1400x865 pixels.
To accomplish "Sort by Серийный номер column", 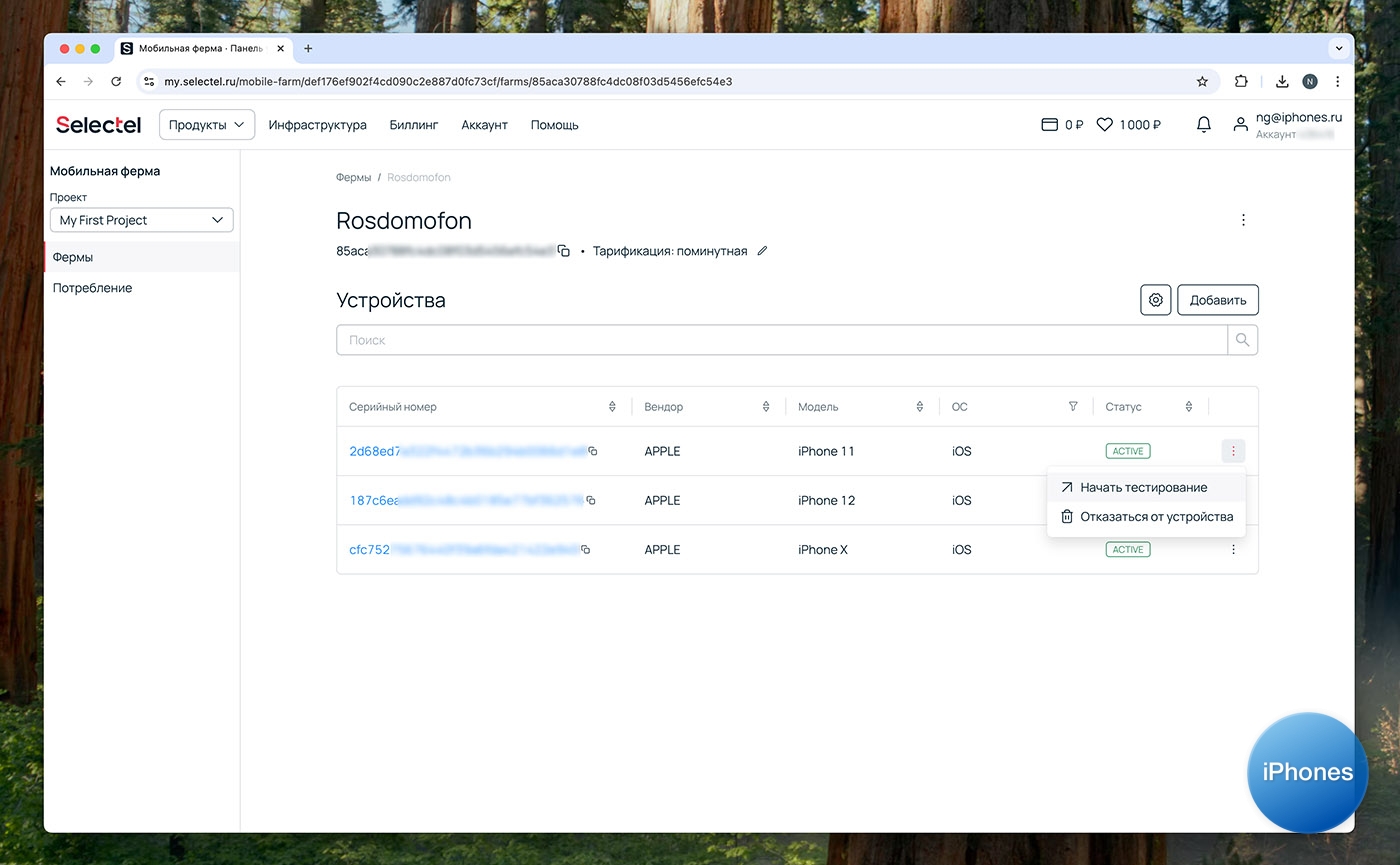I will pyautogui.click(x=612, y=407).
